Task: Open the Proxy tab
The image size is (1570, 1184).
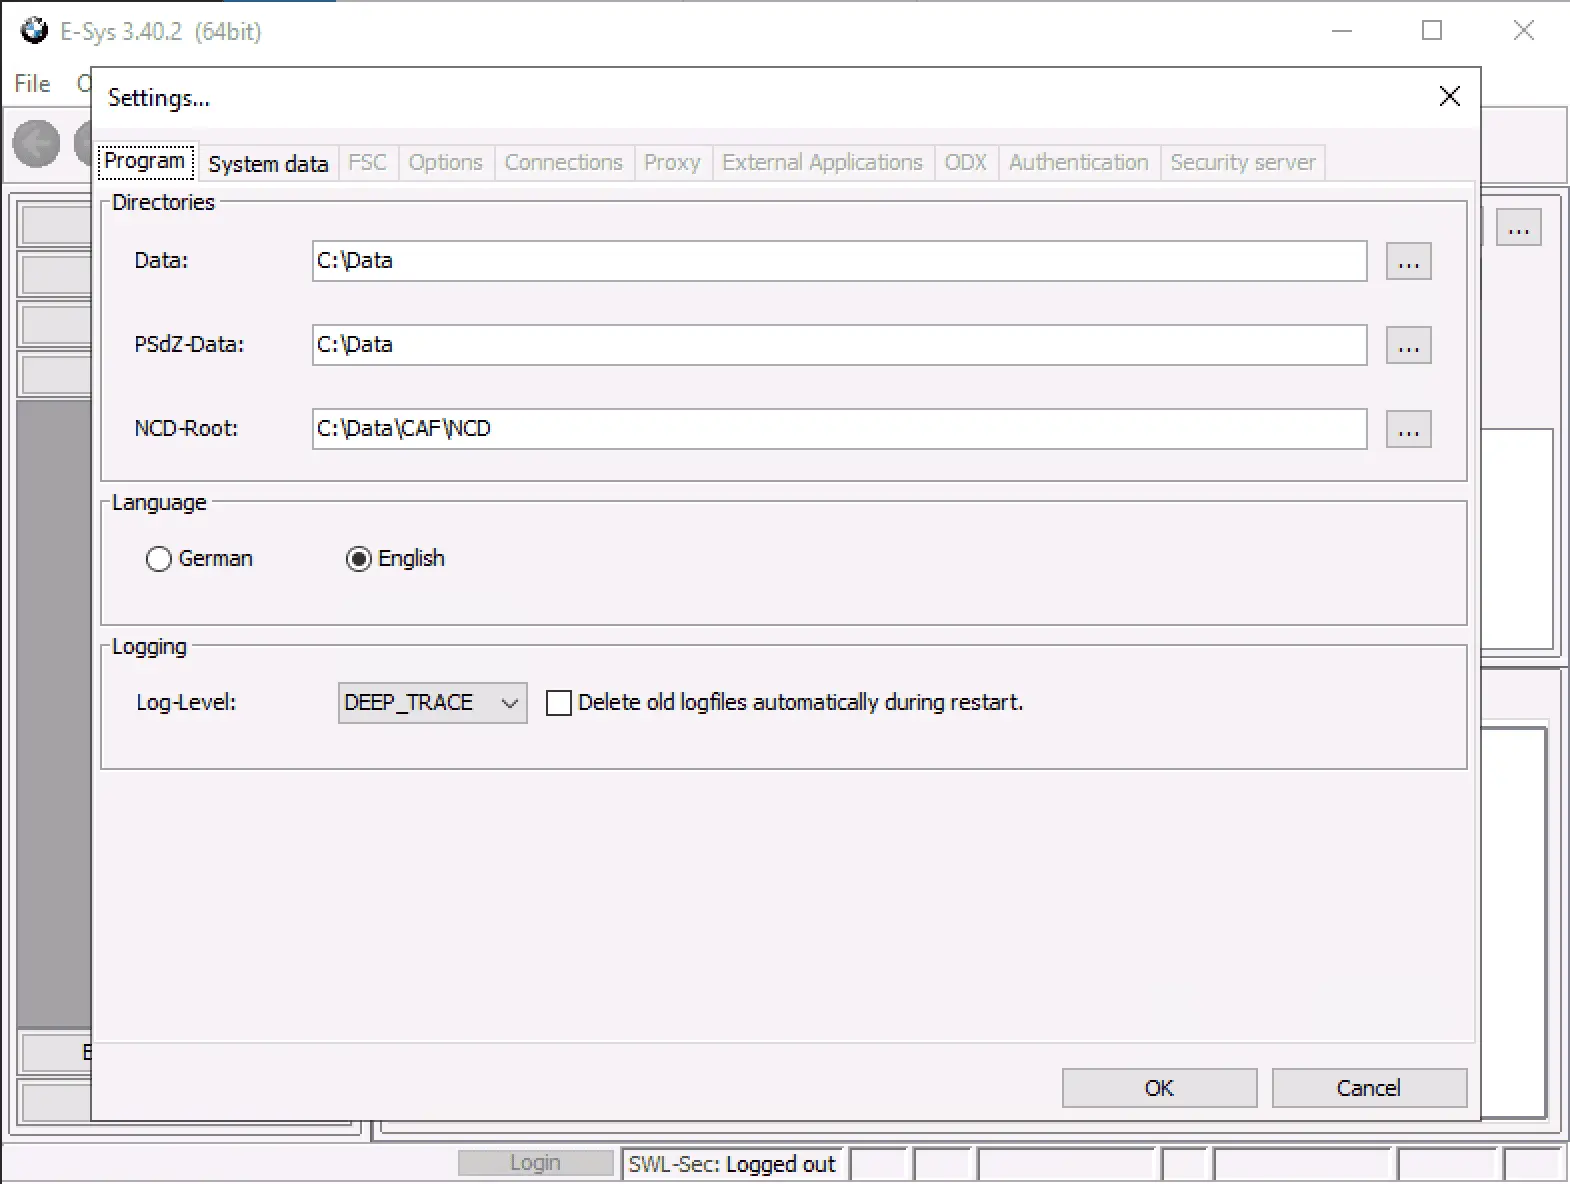Action: (672, 163)
